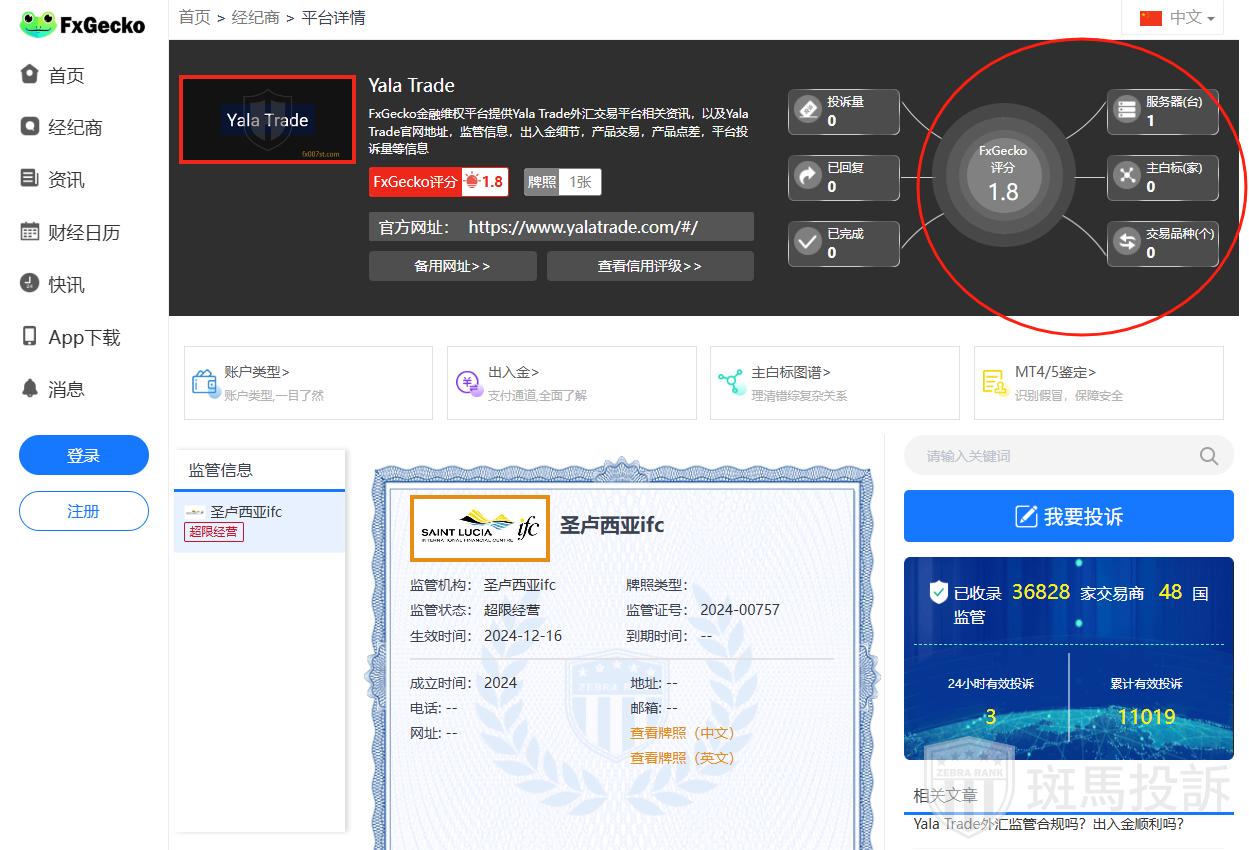Open App下载 phone icon in sidebar

[x=30, y=337]
